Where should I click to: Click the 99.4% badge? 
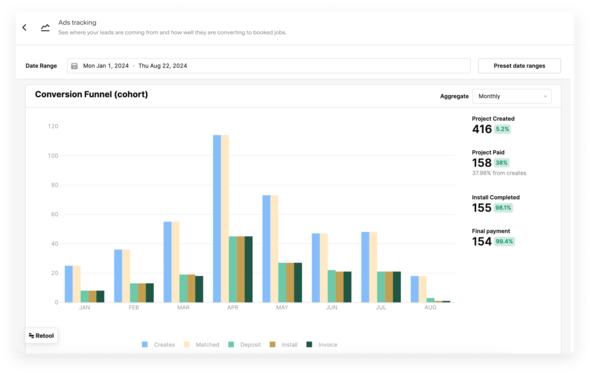point(504,242)
